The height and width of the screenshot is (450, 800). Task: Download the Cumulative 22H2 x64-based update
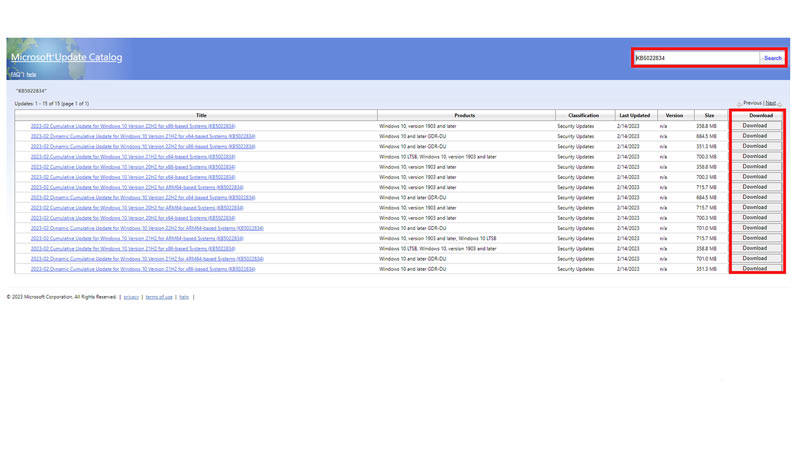click(x=755, y=177)
